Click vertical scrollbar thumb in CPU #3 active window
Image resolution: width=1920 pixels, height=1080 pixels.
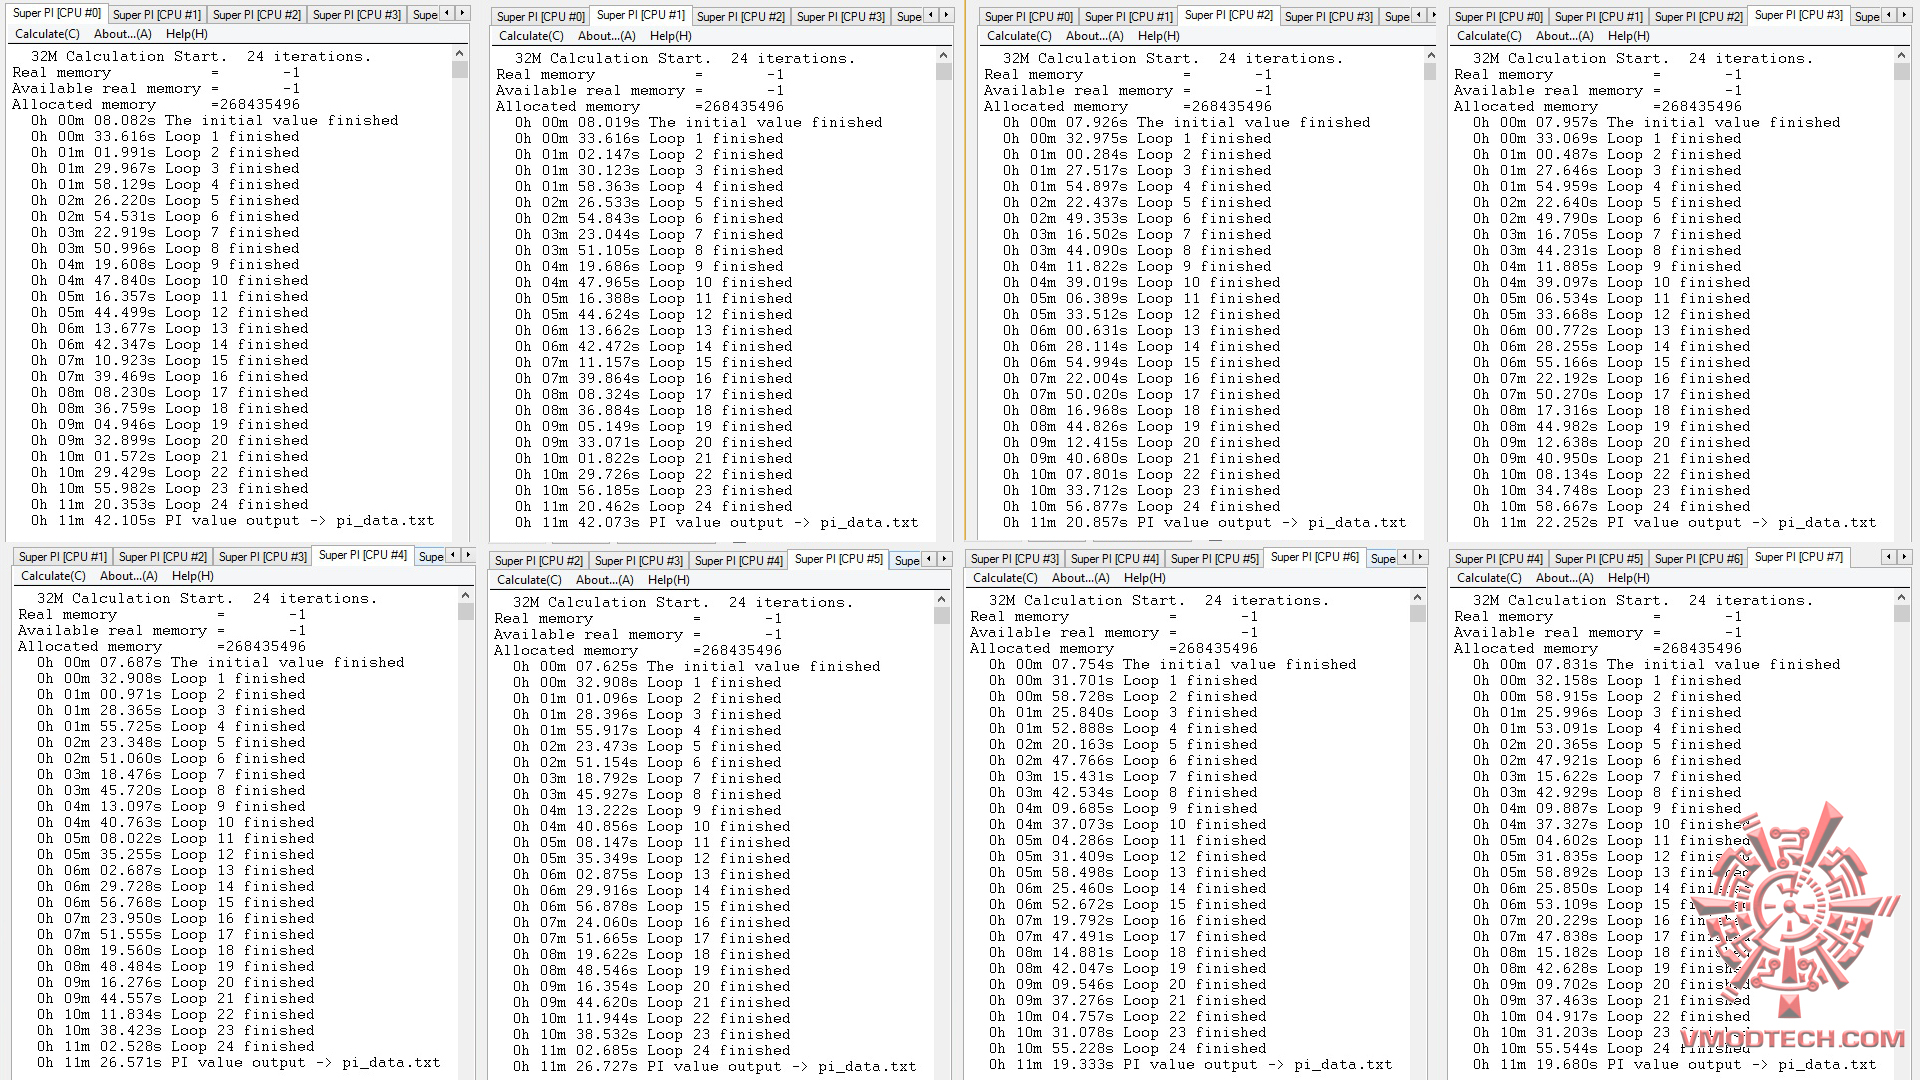pyautogui.click(x=1901, y=73)
